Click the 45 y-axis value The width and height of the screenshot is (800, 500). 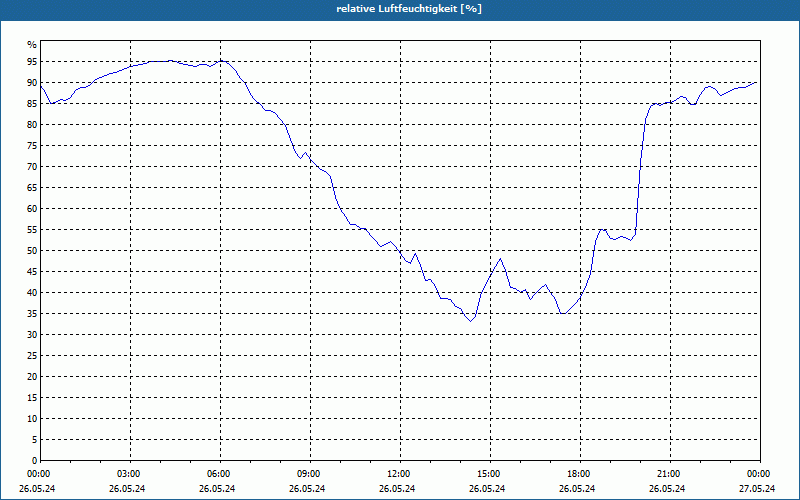32,271
